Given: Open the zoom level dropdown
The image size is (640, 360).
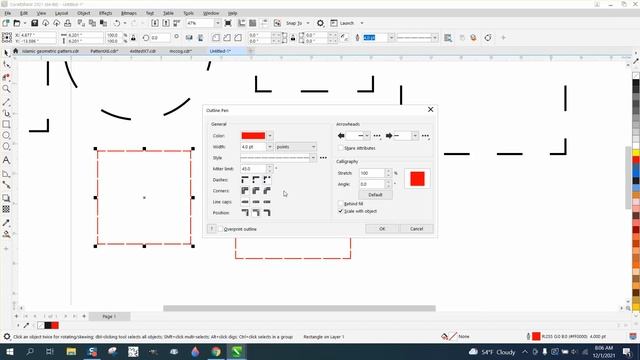Looking at the screenshot, I should coord(218,23).
